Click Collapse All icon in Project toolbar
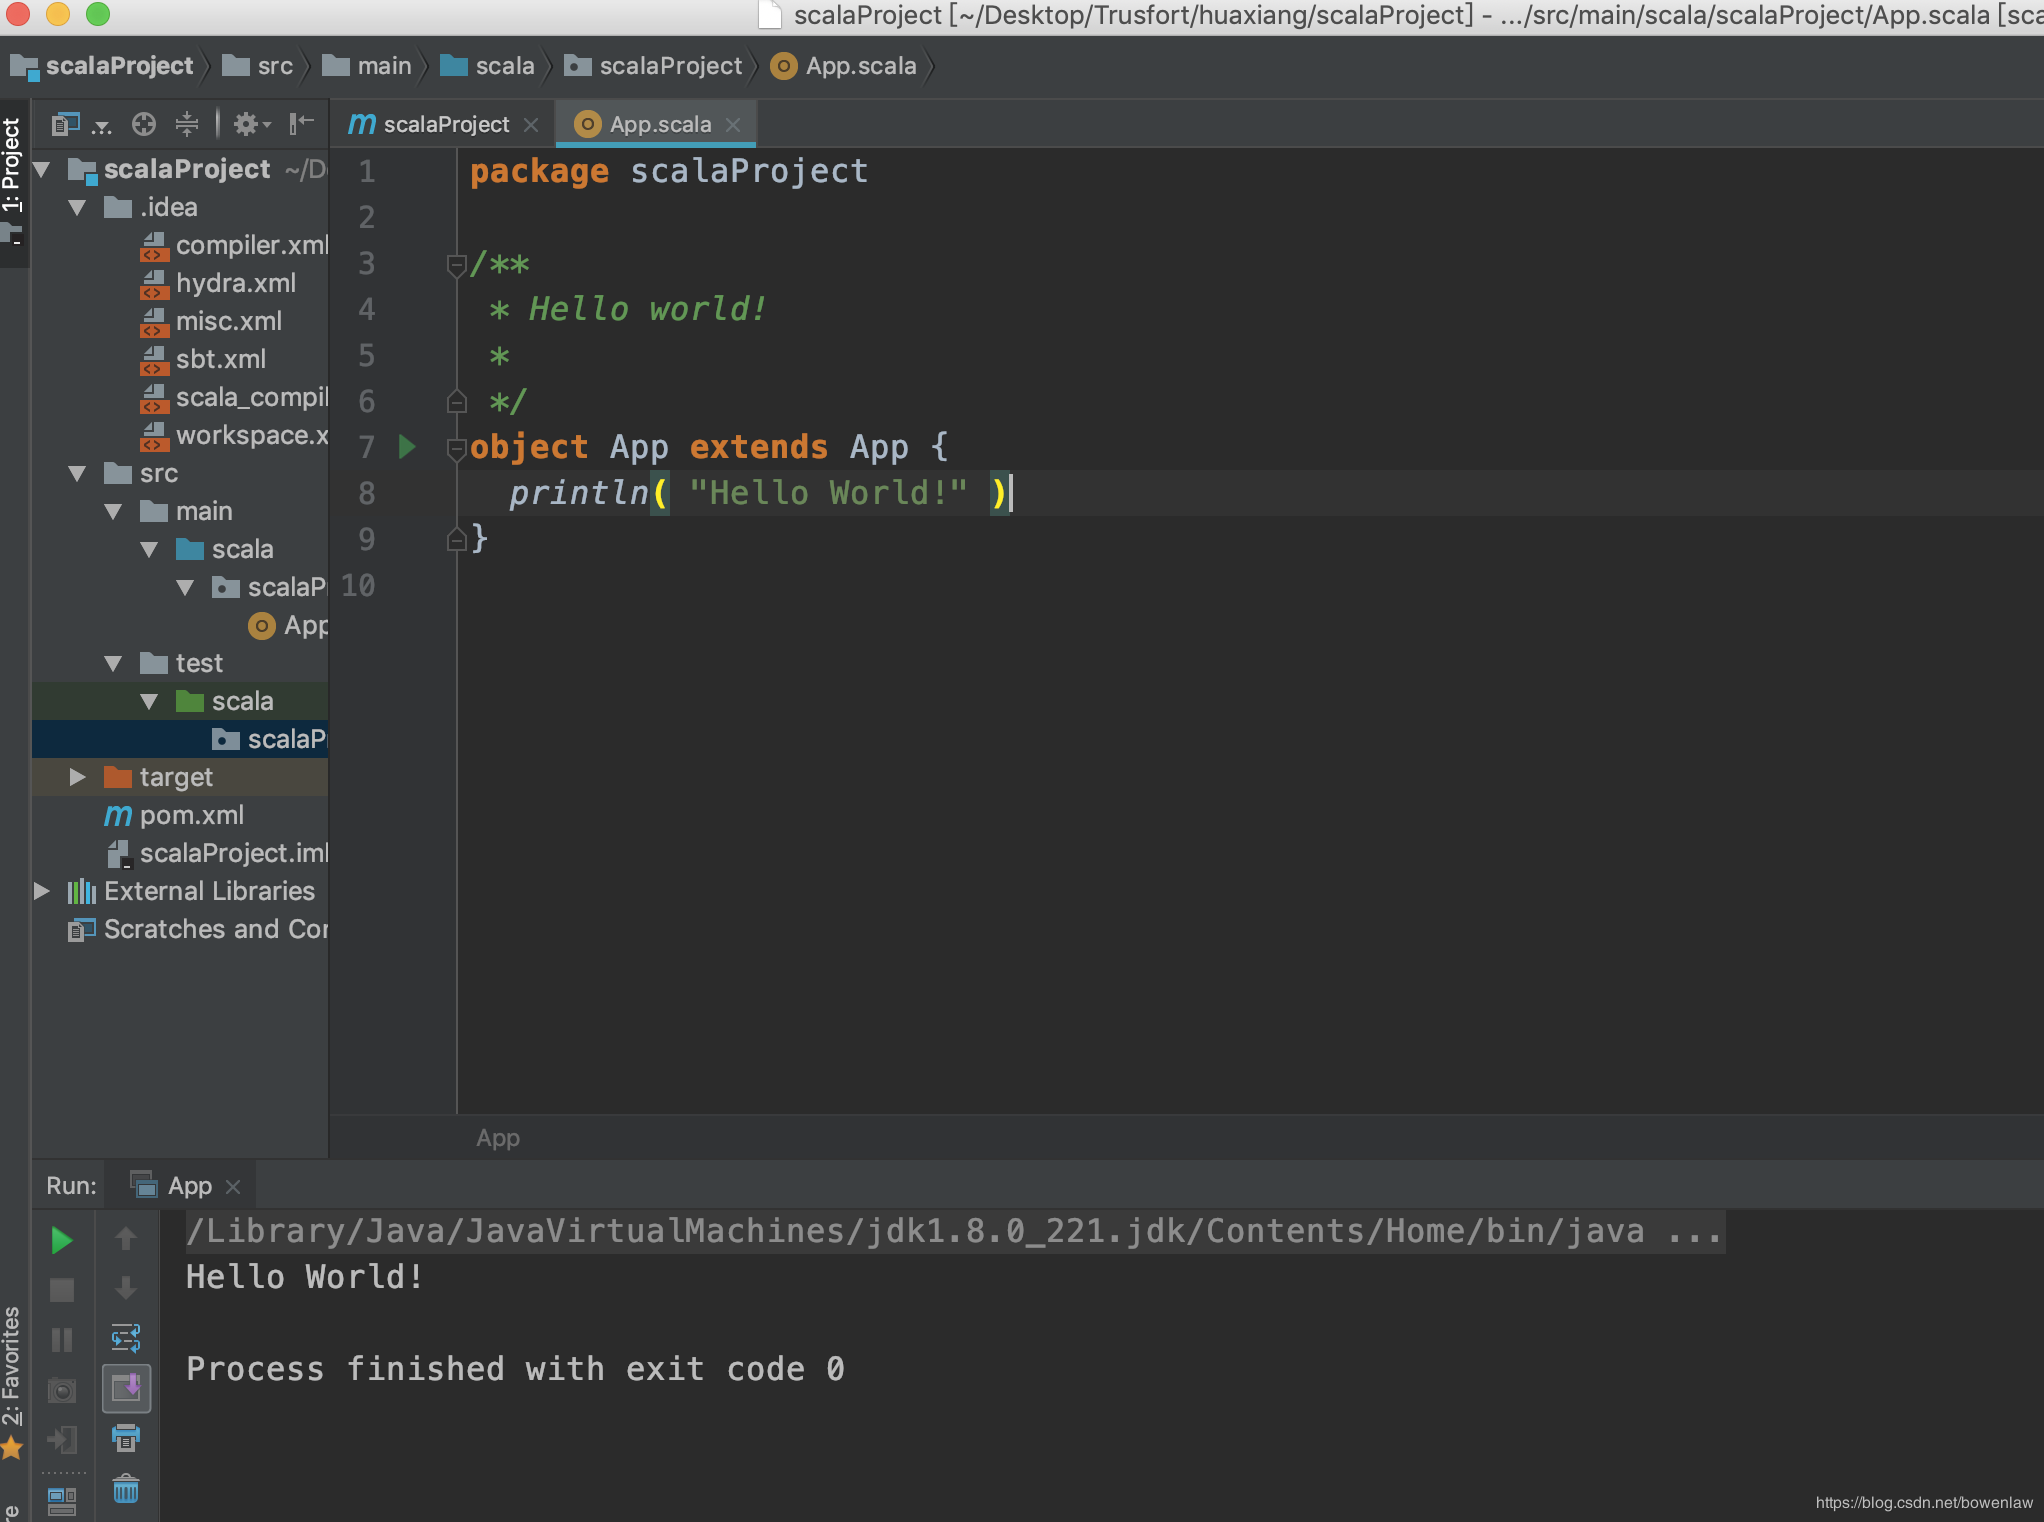 pyautogui.click(x=187, y=124)
